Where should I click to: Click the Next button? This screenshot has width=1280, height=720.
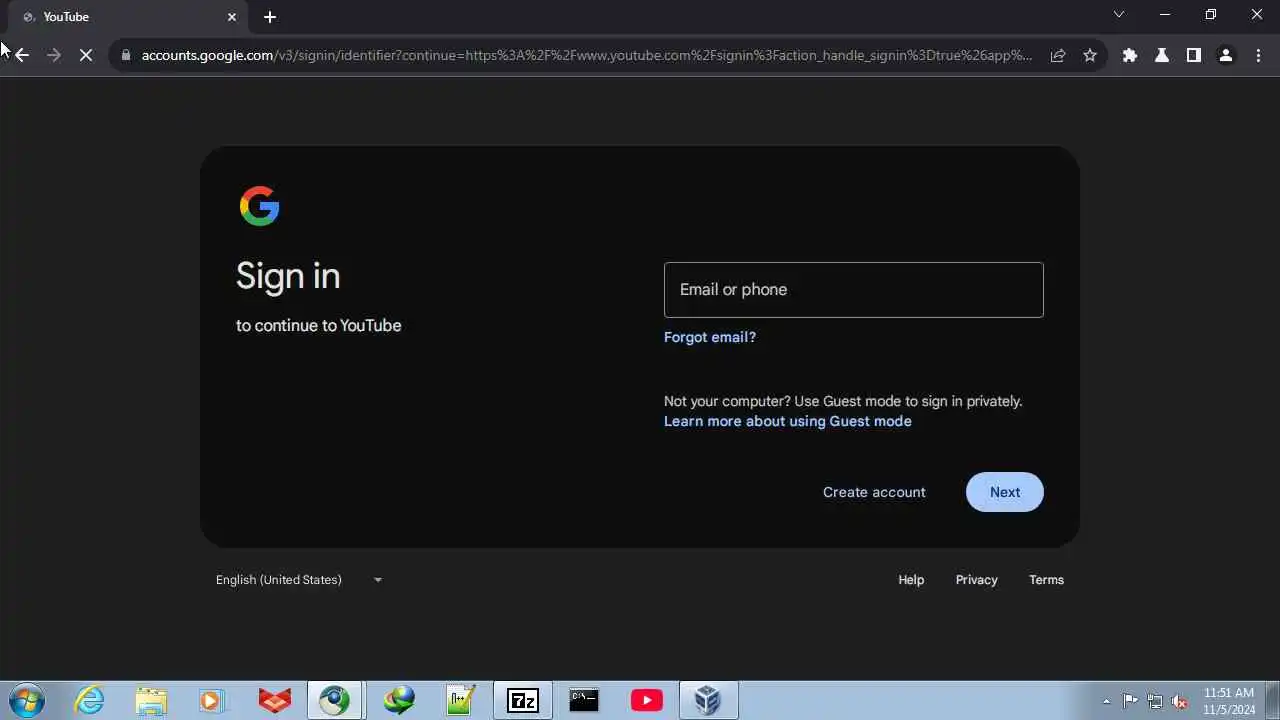tap(1005, 492)
